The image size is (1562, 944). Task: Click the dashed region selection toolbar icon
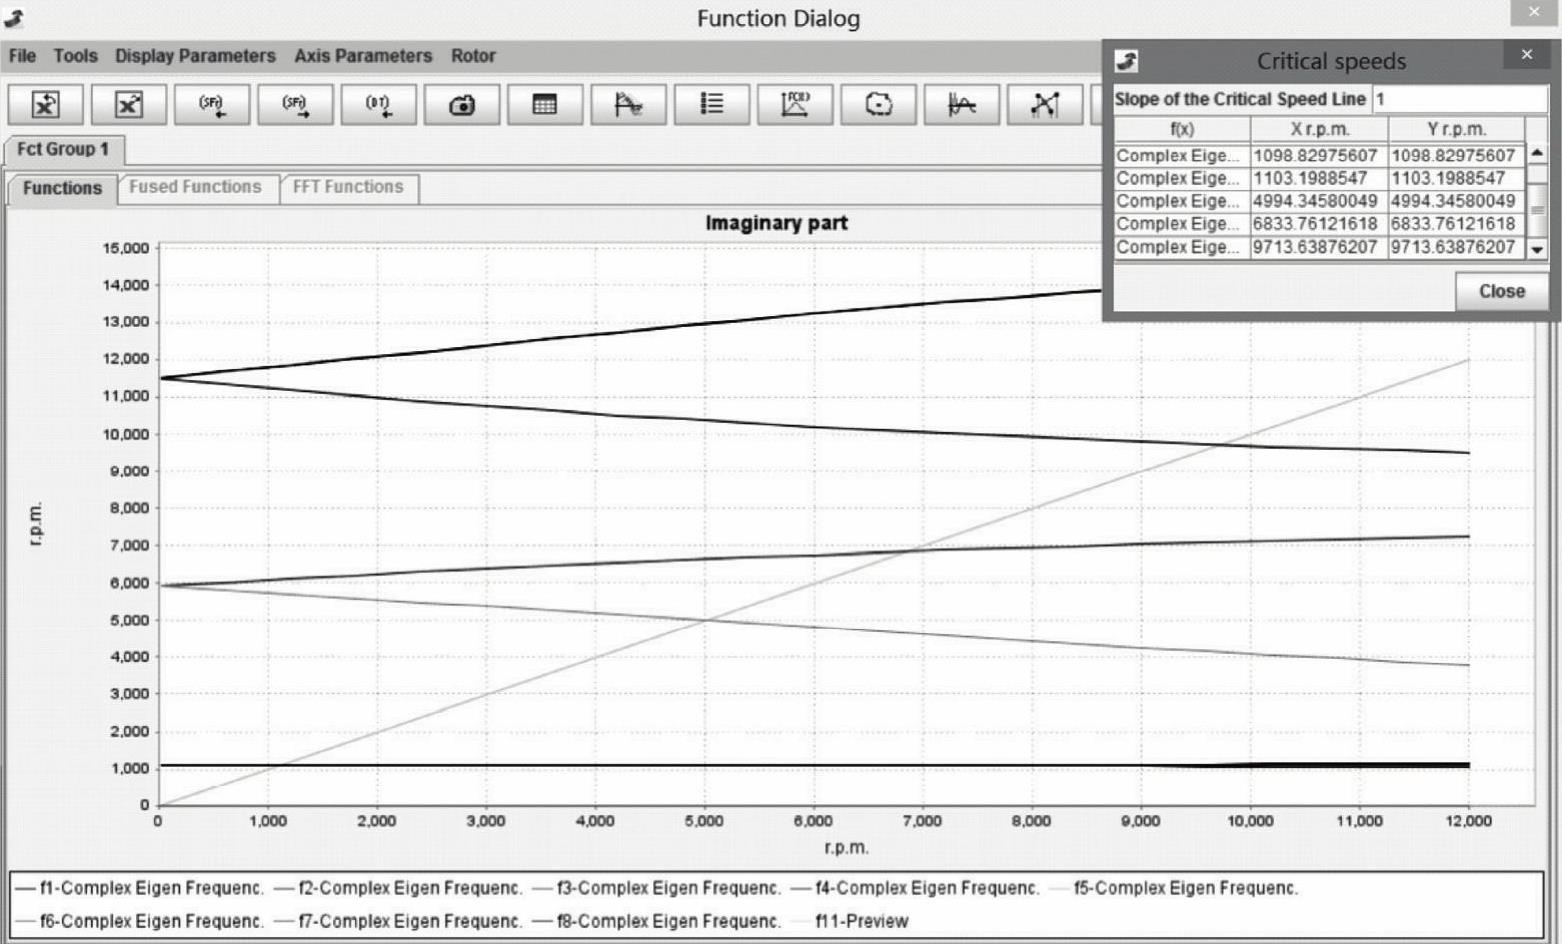[878, 105]
